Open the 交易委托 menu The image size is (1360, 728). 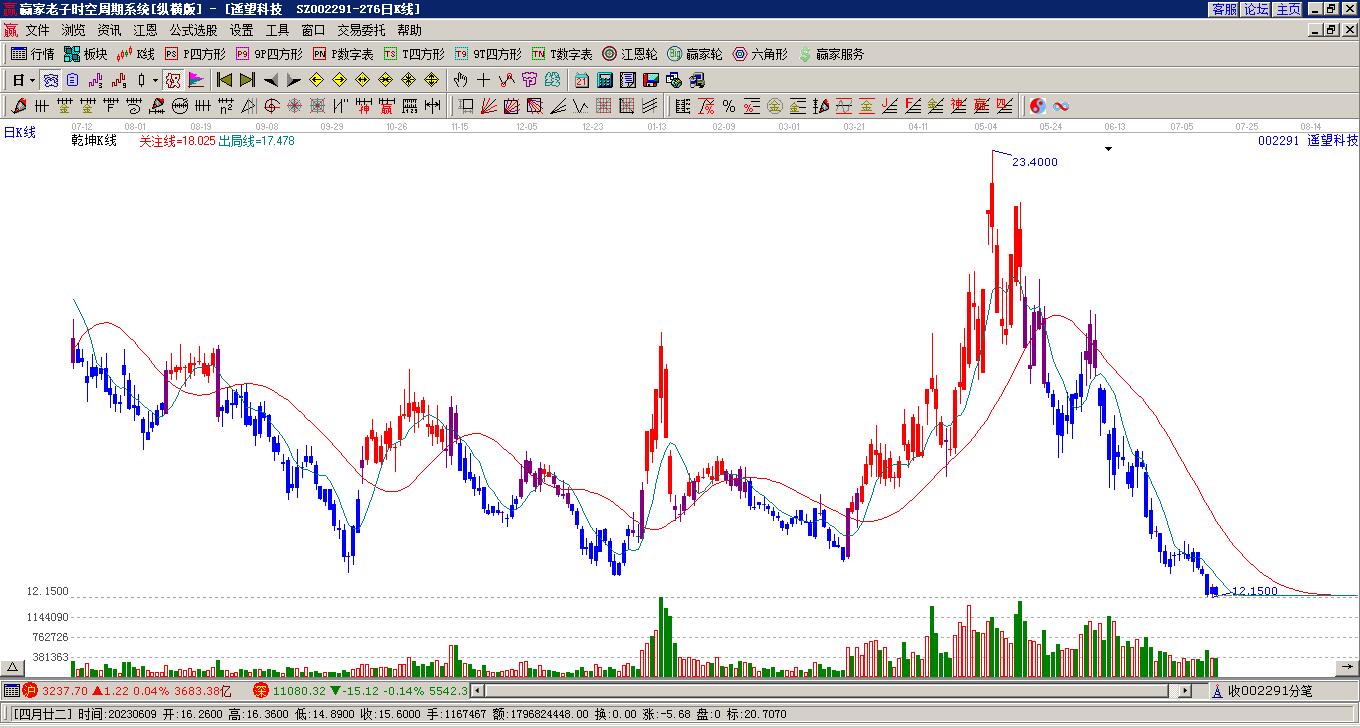360,30
